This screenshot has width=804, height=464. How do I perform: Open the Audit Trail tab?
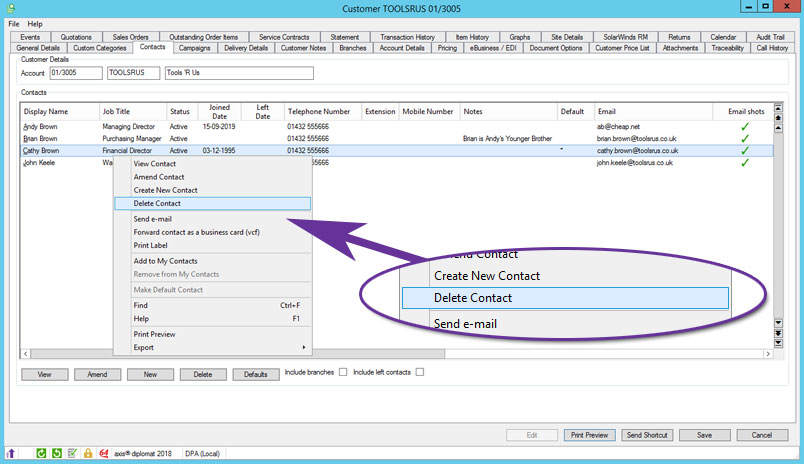coord(770,37)
